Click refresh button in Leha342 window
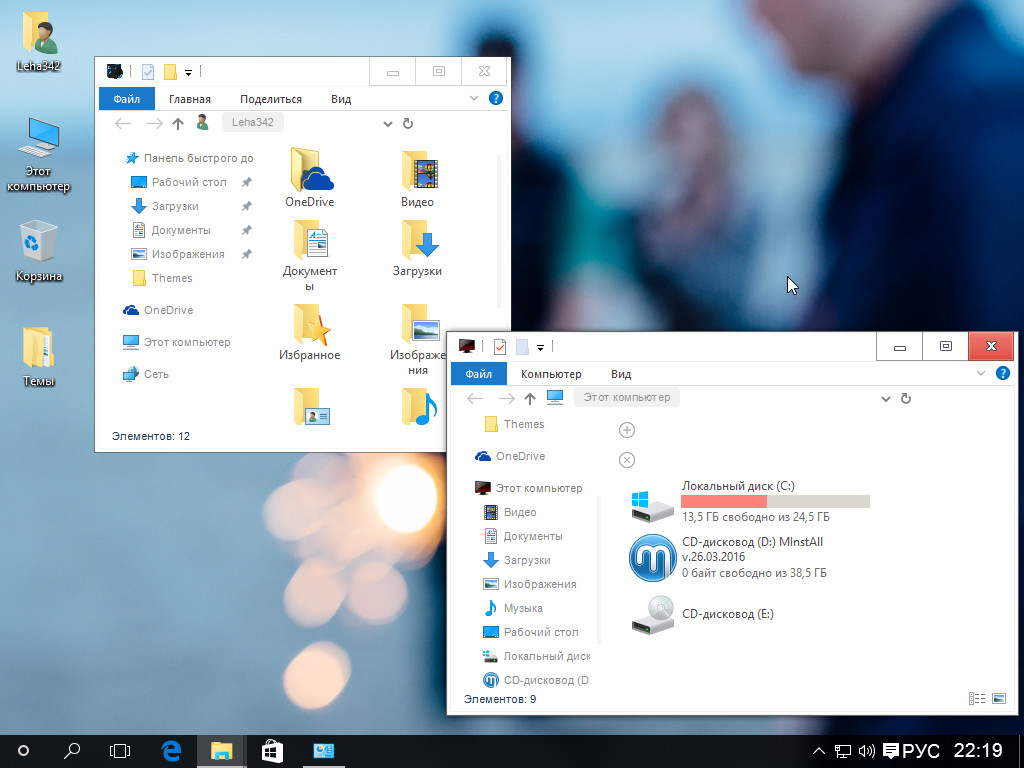 coord(408,123)
